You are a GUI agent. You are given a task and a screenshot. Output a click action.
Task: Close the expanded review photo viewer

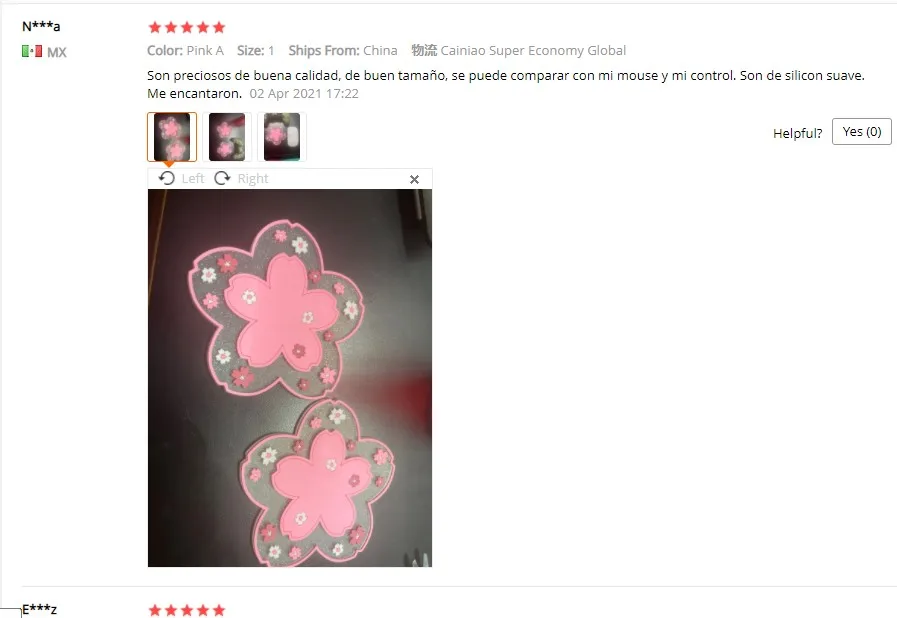click(x=415, y=180)
